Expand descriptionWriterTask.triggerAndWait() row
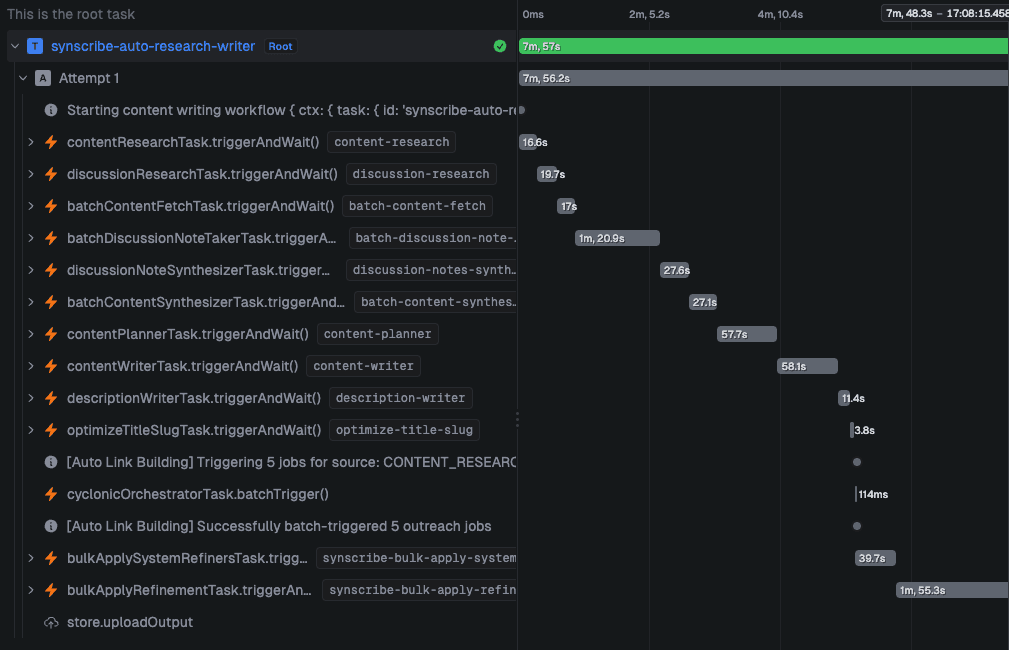This screenshot has width=1009, height=650. 31,398
